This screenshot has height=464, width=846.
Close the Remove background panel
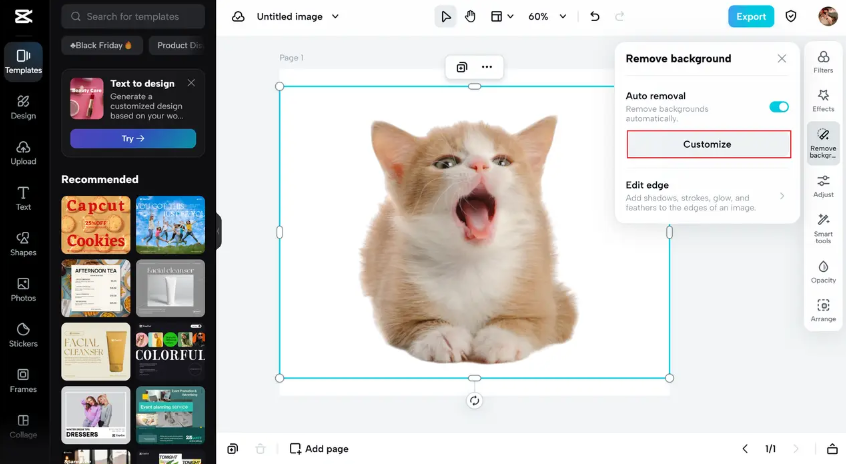click(782, 59)
